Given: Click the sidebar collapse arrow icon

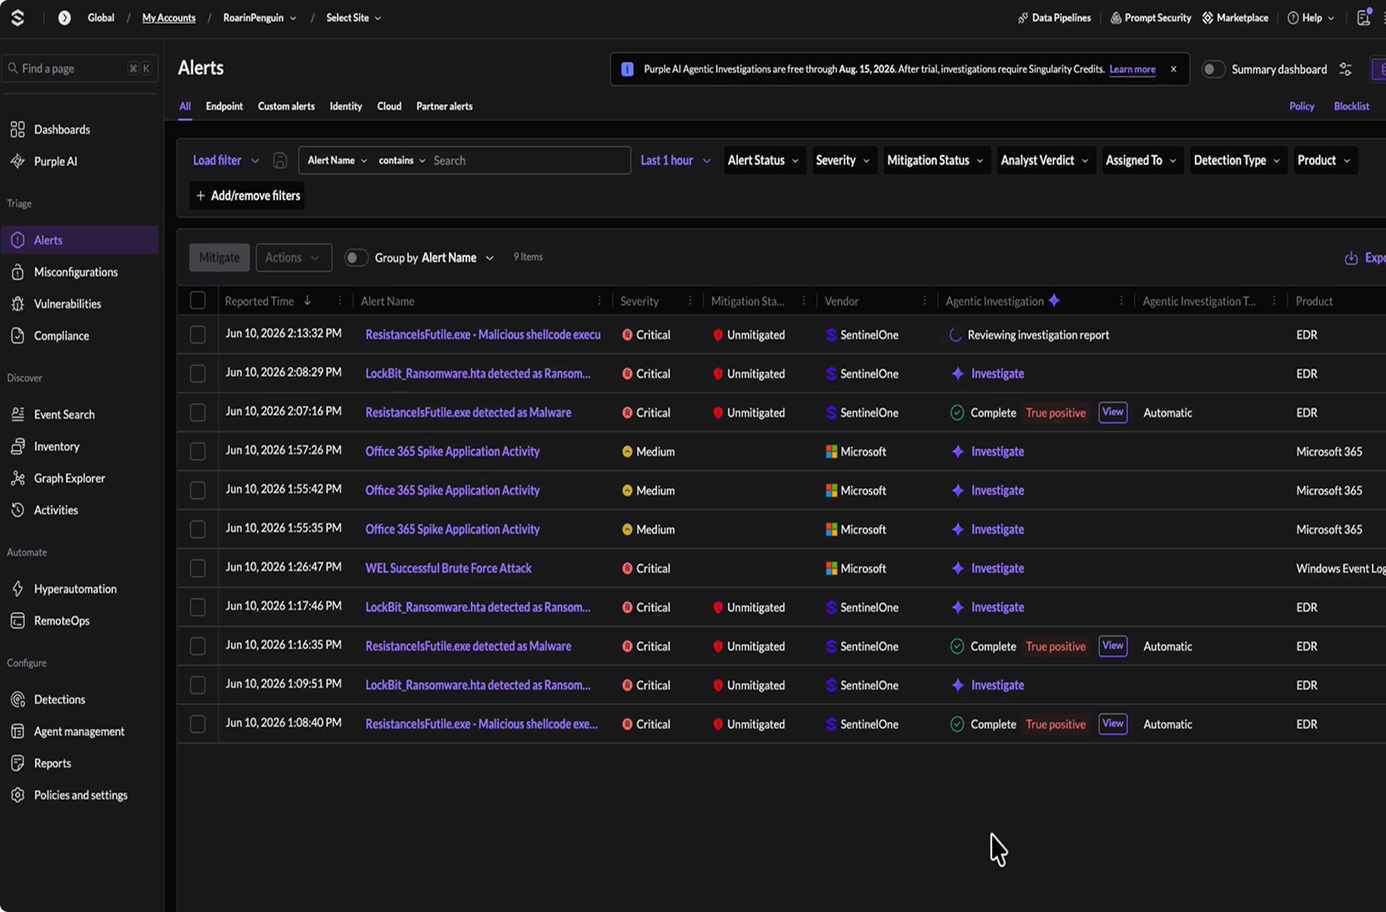Looking at the screenshot, I should 64,18.
